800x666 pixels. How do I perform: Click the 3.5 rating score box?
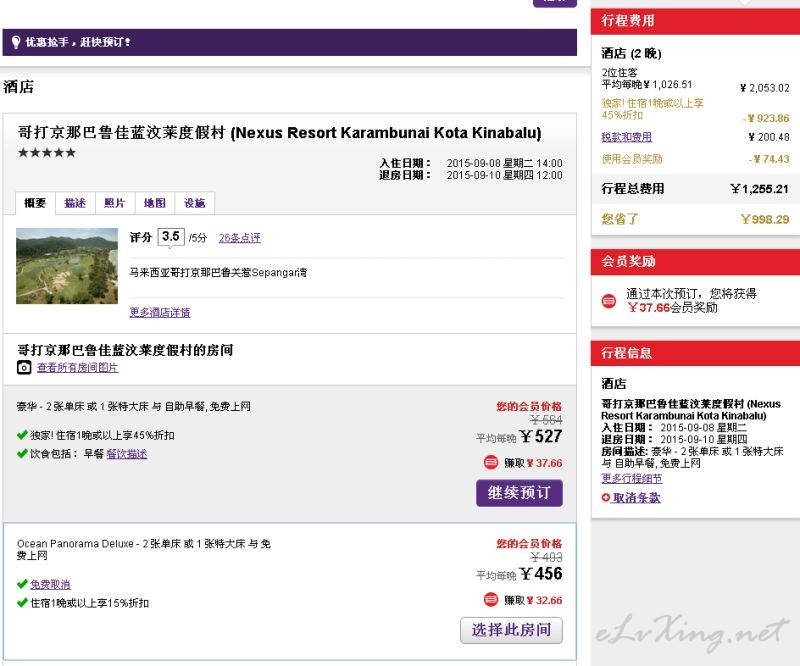[170, 236]
